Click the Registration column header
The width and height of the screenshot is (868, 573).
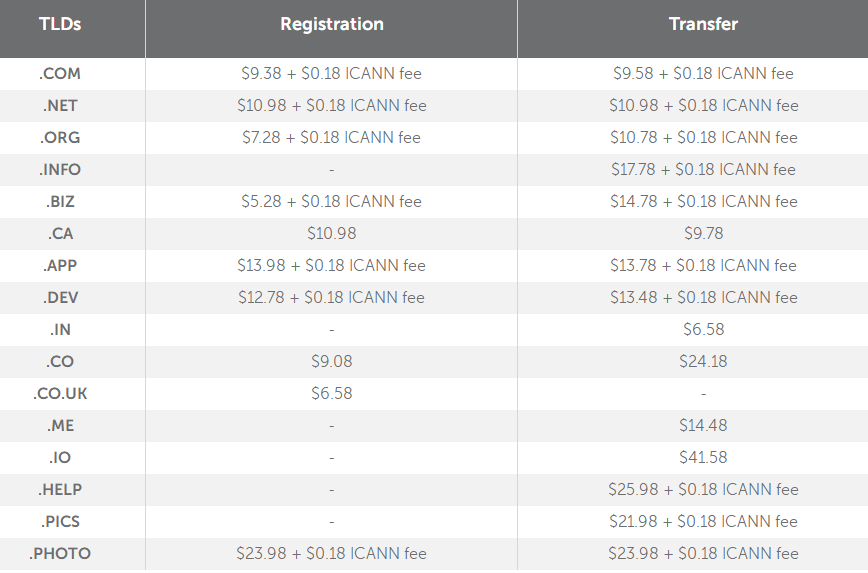(331, 24)
